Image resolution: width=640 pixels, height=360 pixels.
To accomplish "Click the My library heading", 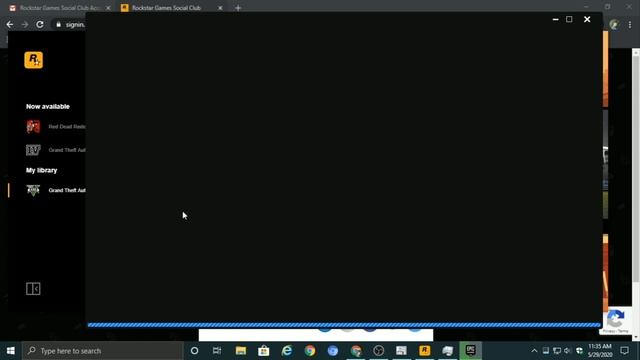I will click(42, 170).
